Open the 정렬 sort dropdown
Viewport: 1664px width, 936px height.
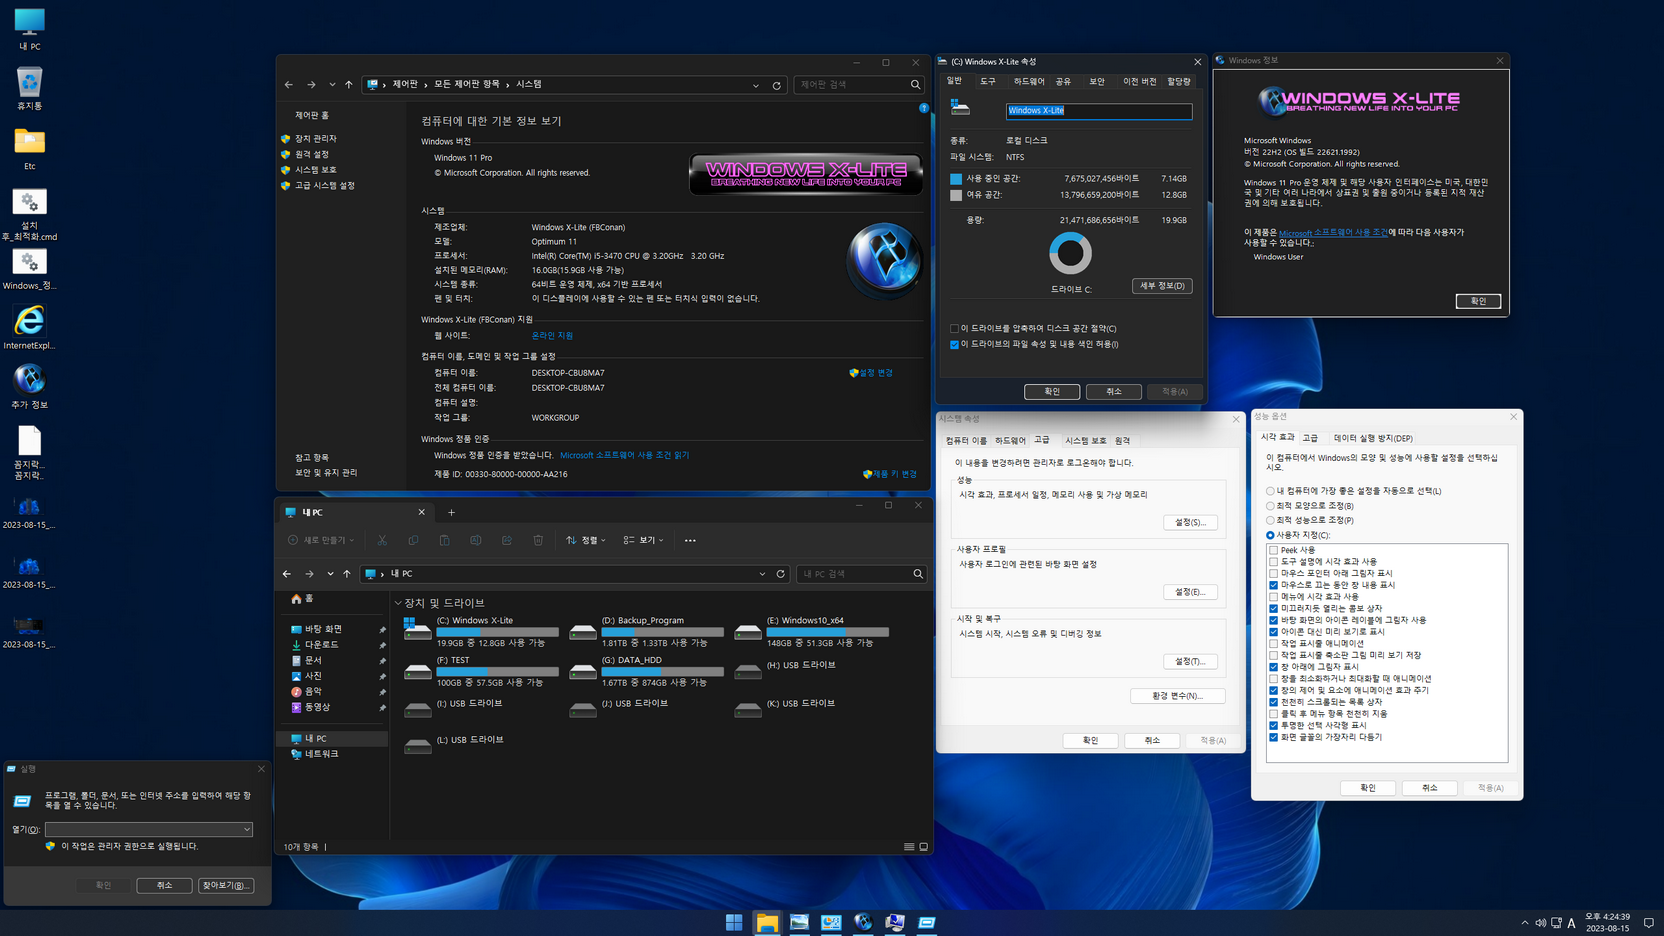click(x=586, y=540)
